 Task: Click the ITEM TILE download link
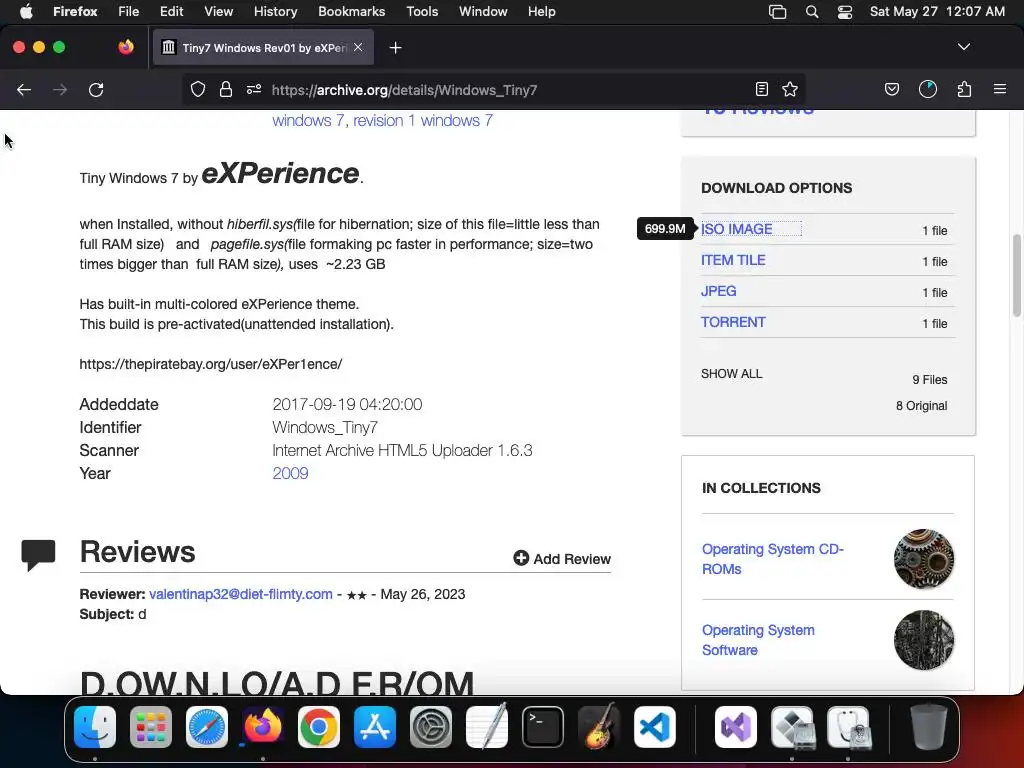pos(733,260)
